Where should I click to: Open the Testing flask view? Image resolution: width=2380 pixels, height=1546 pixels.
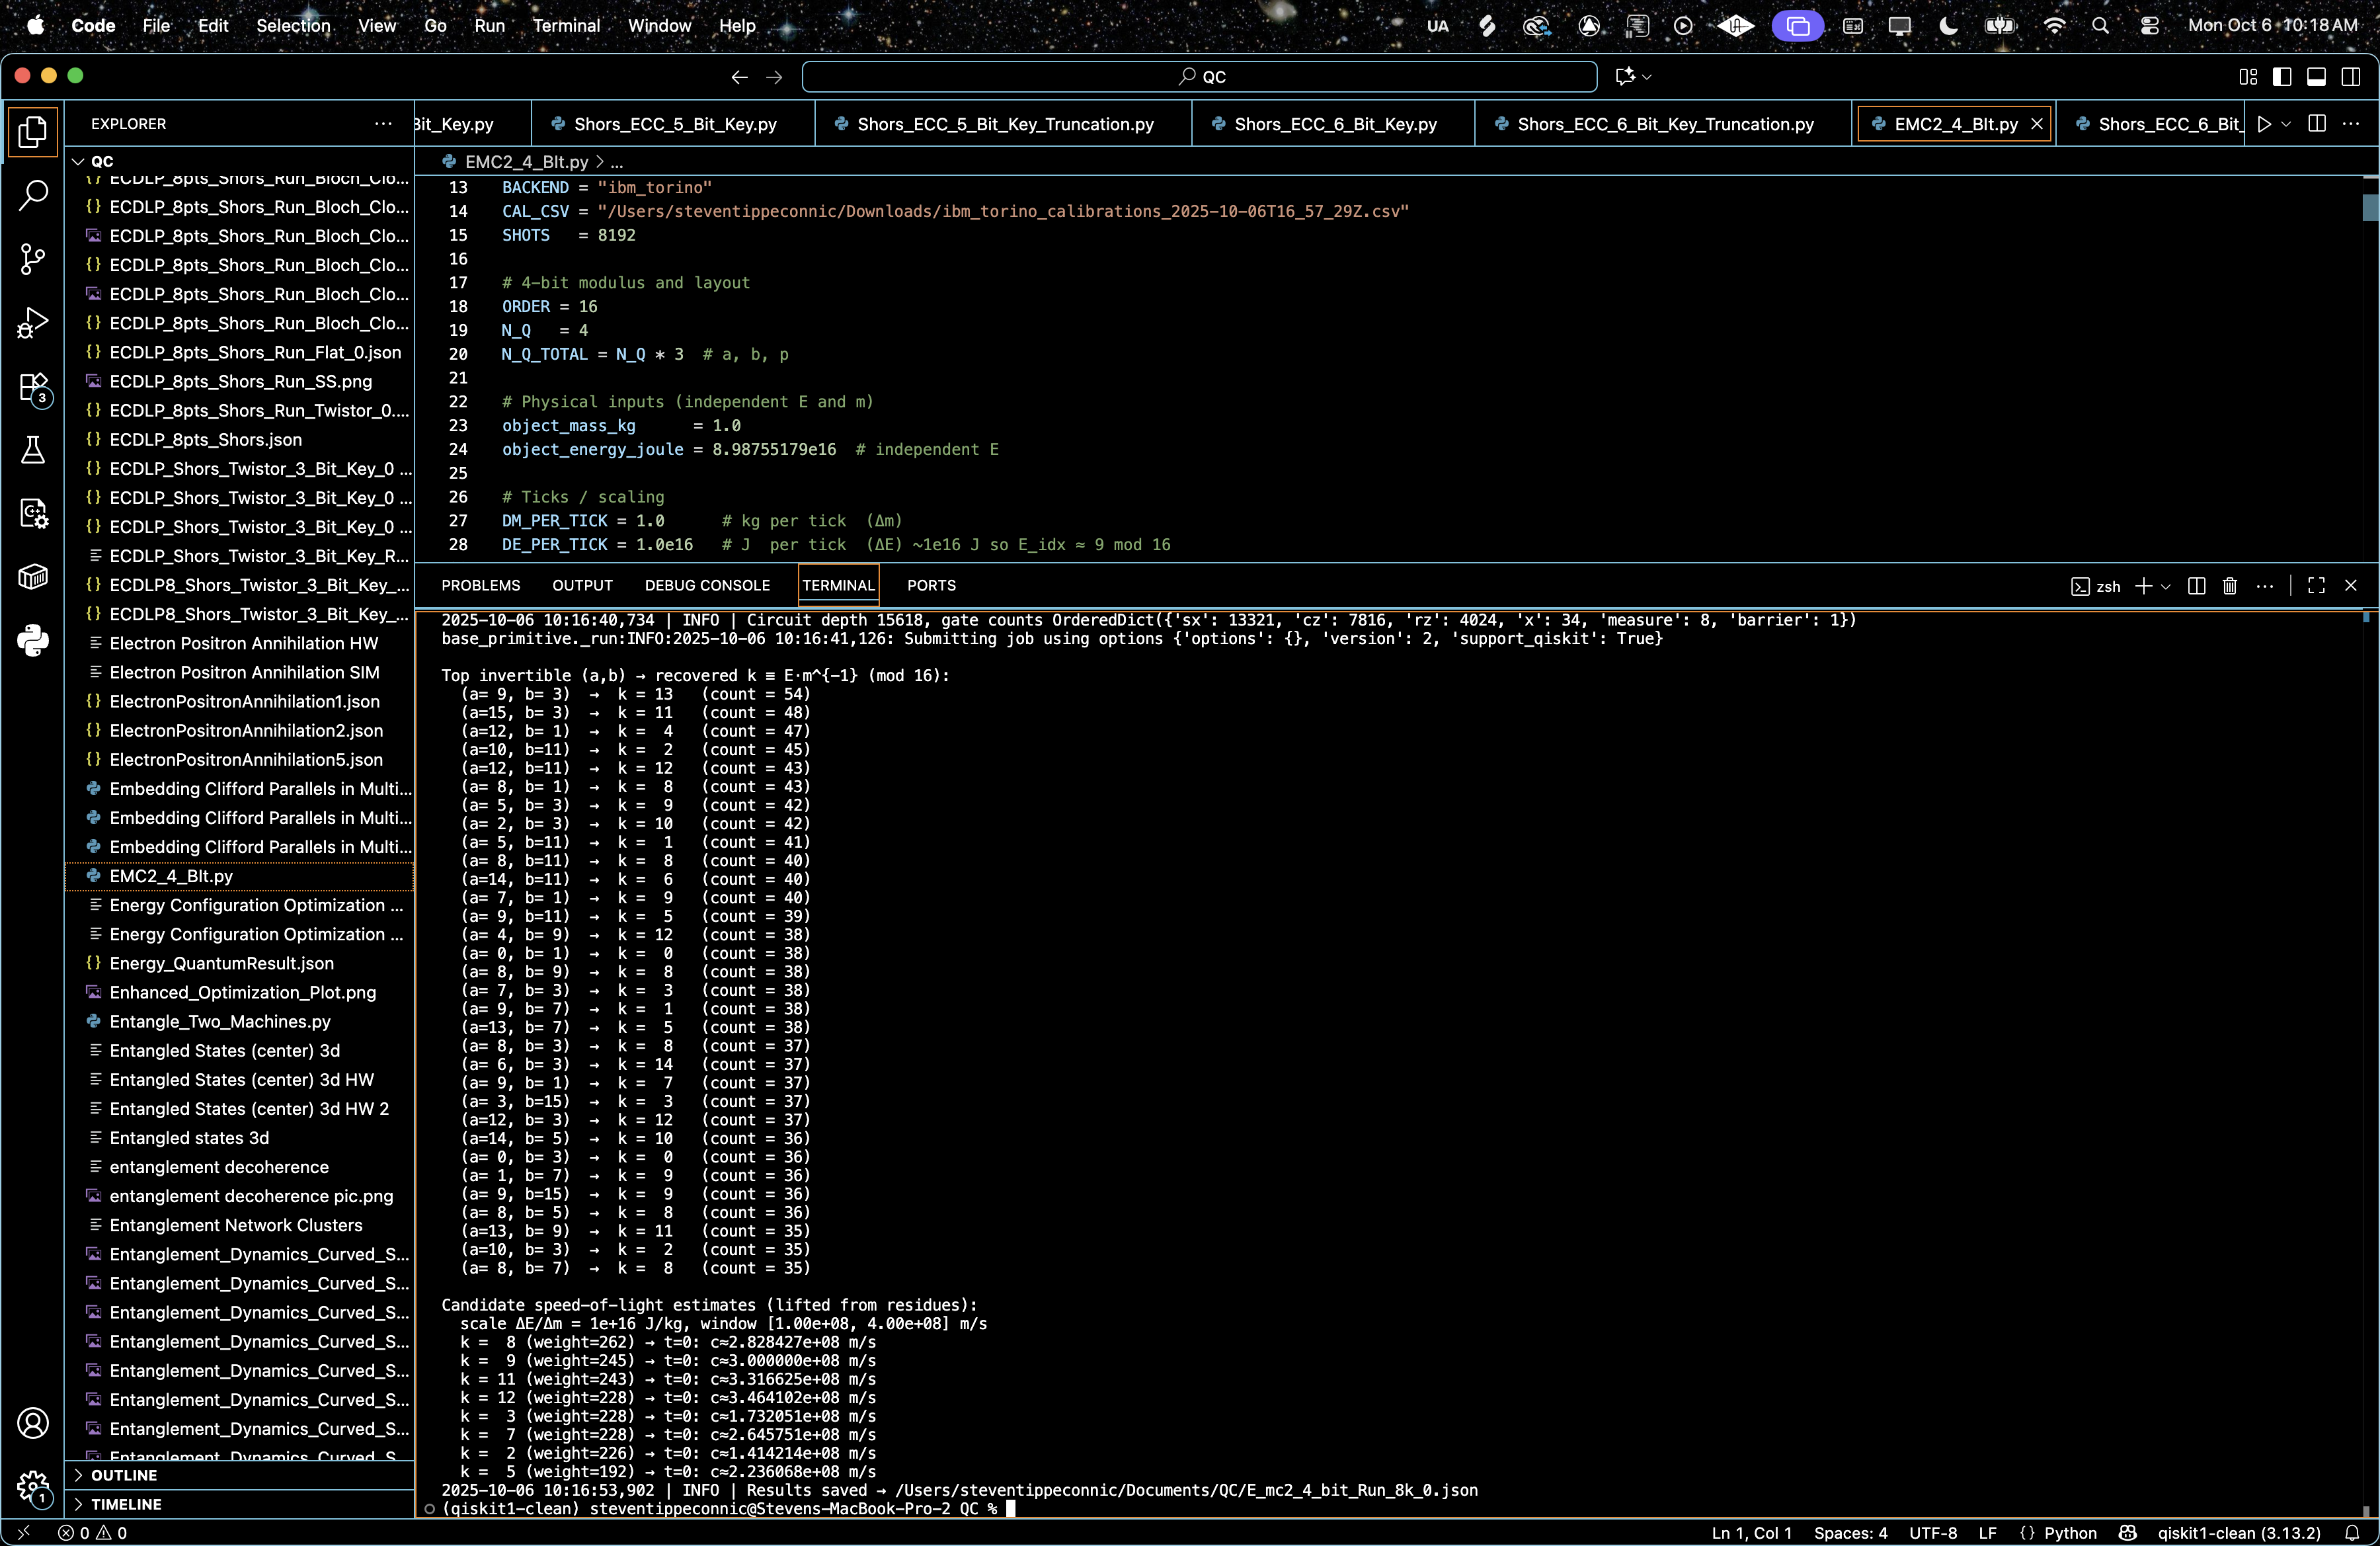click(33, 450)
